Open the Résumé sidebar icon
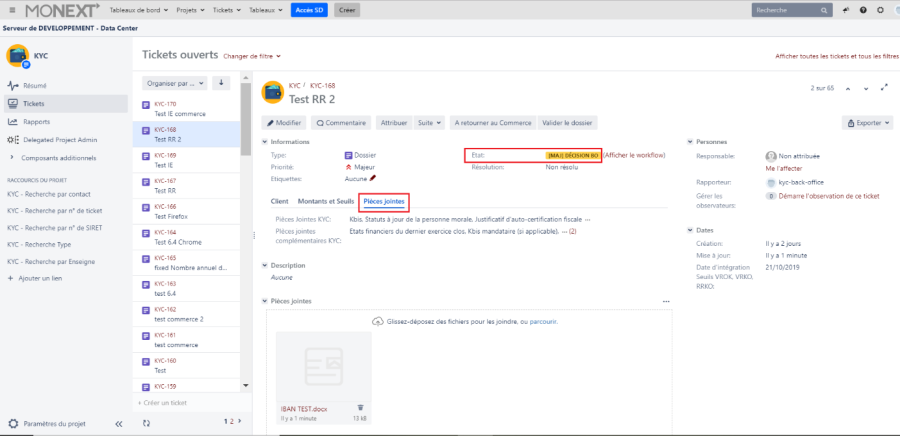 [12, 86]
